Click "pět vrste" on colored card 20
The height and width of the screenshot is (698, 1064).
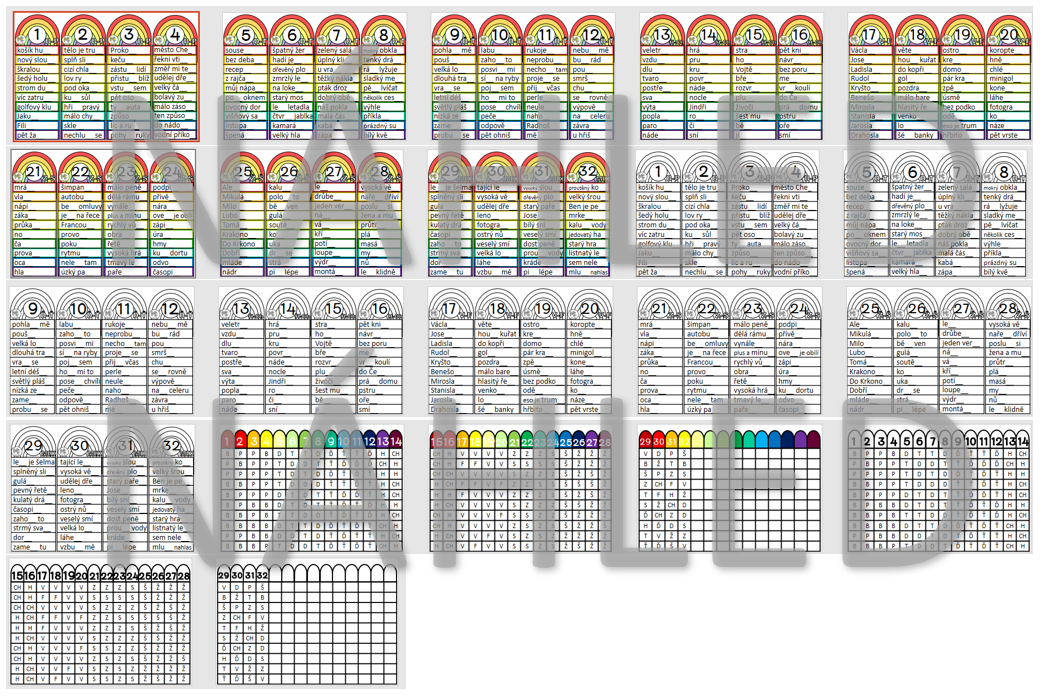(1003, 135)
